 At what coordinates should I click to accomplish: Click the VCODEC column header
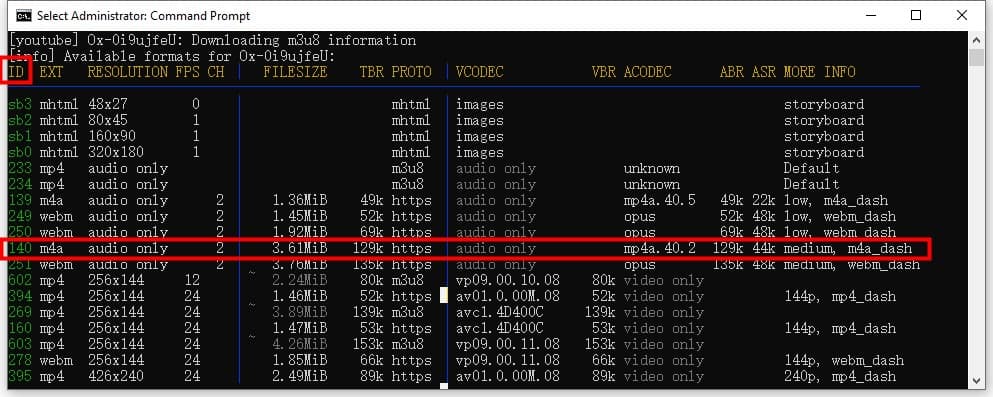(x=479, y=72)
